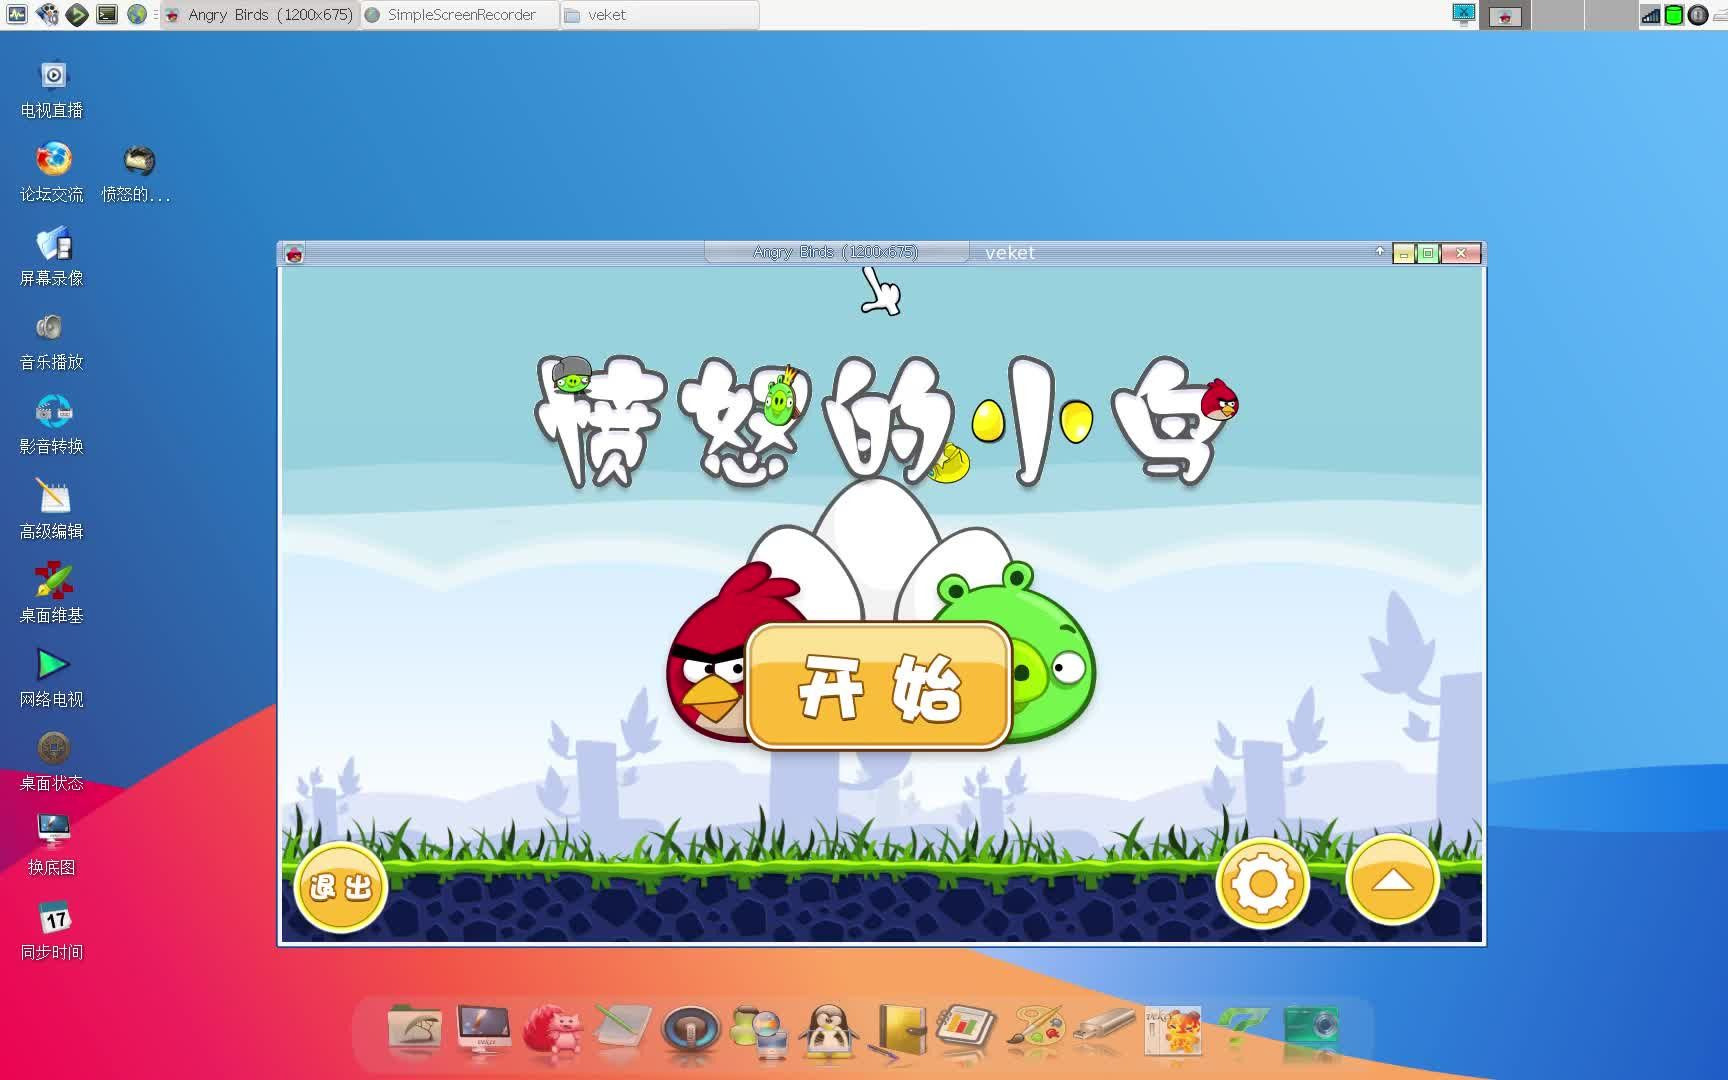
Task: Launch the 论坛交流 Firefox shortcut
Action: pyautogui.click(x=52, y=173)
